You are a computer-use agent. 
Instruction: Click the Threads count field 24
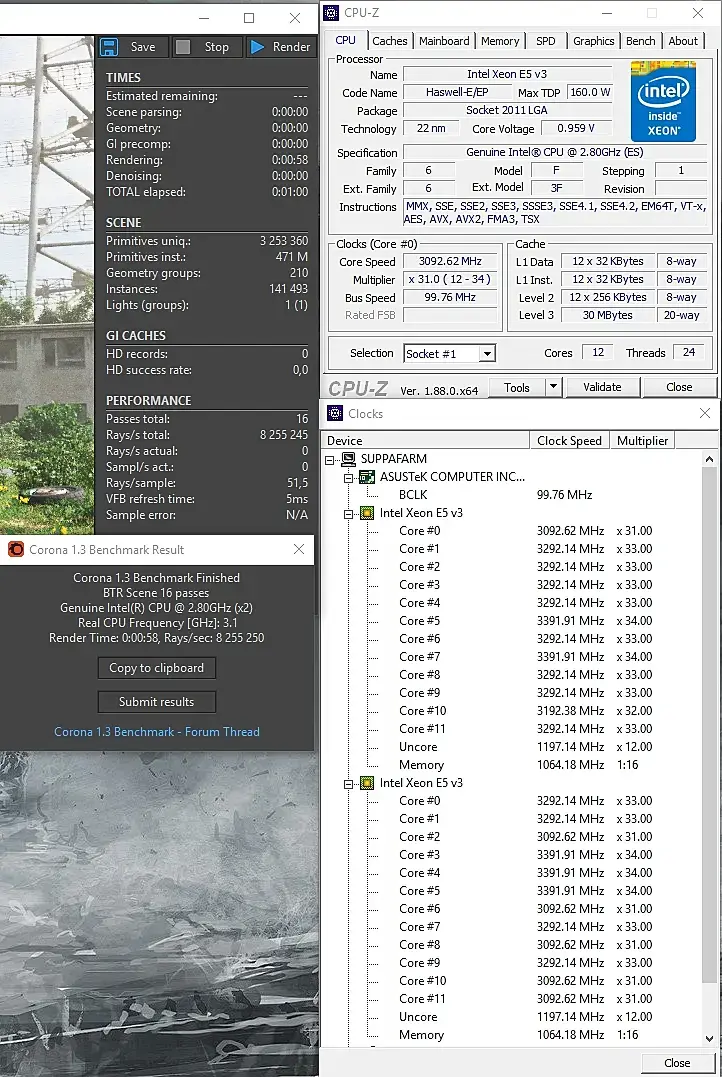pos(689,352)
